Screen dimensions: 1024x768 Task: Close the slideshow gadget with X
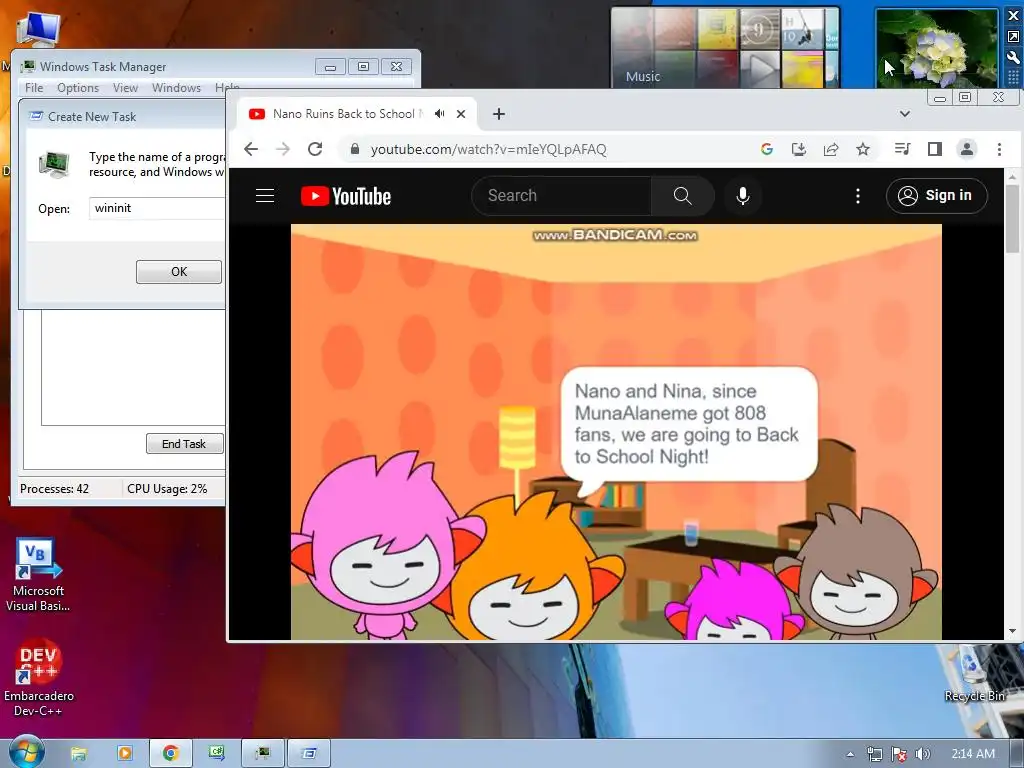click(x=1014, y=16)
